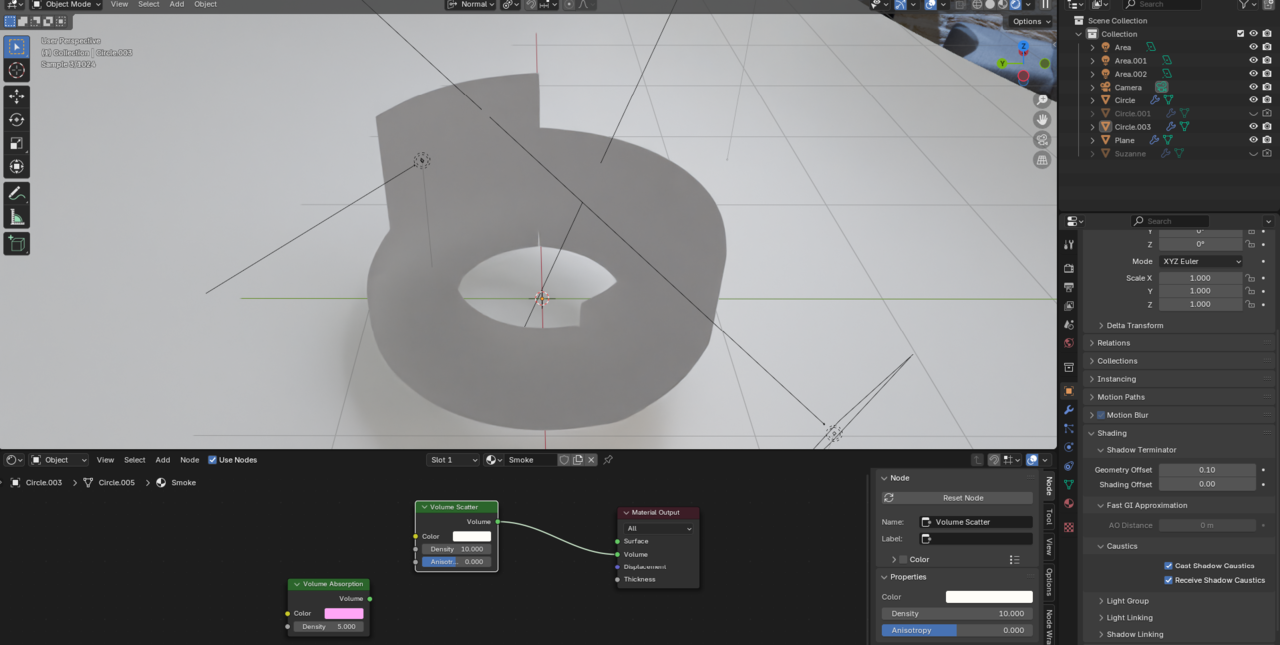
Task: Open the node editor Node menu
Action: tap(189, 460)
